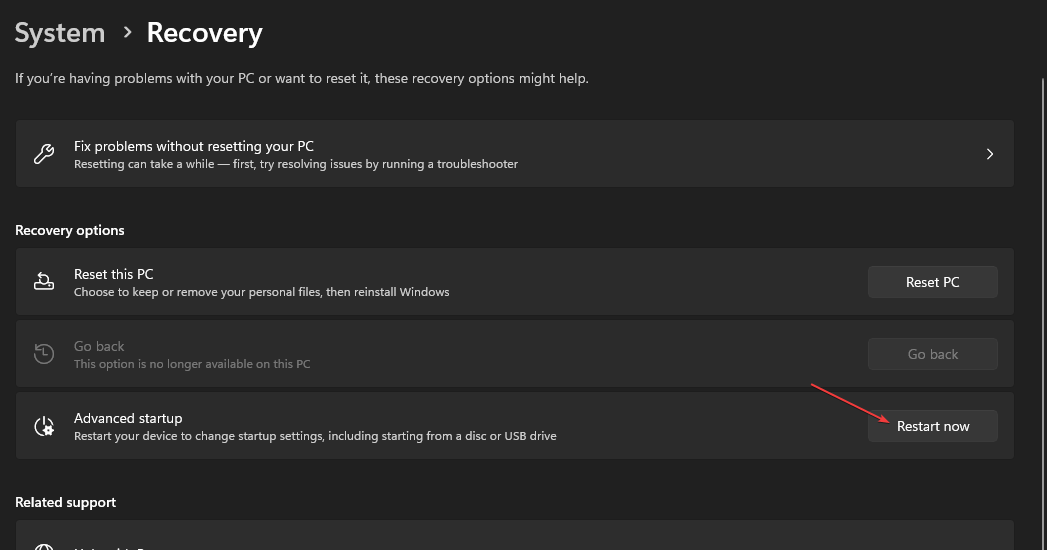1047x550 pixels.
Task: Click the Reset this PC title text
Action: tap(113, 274)
